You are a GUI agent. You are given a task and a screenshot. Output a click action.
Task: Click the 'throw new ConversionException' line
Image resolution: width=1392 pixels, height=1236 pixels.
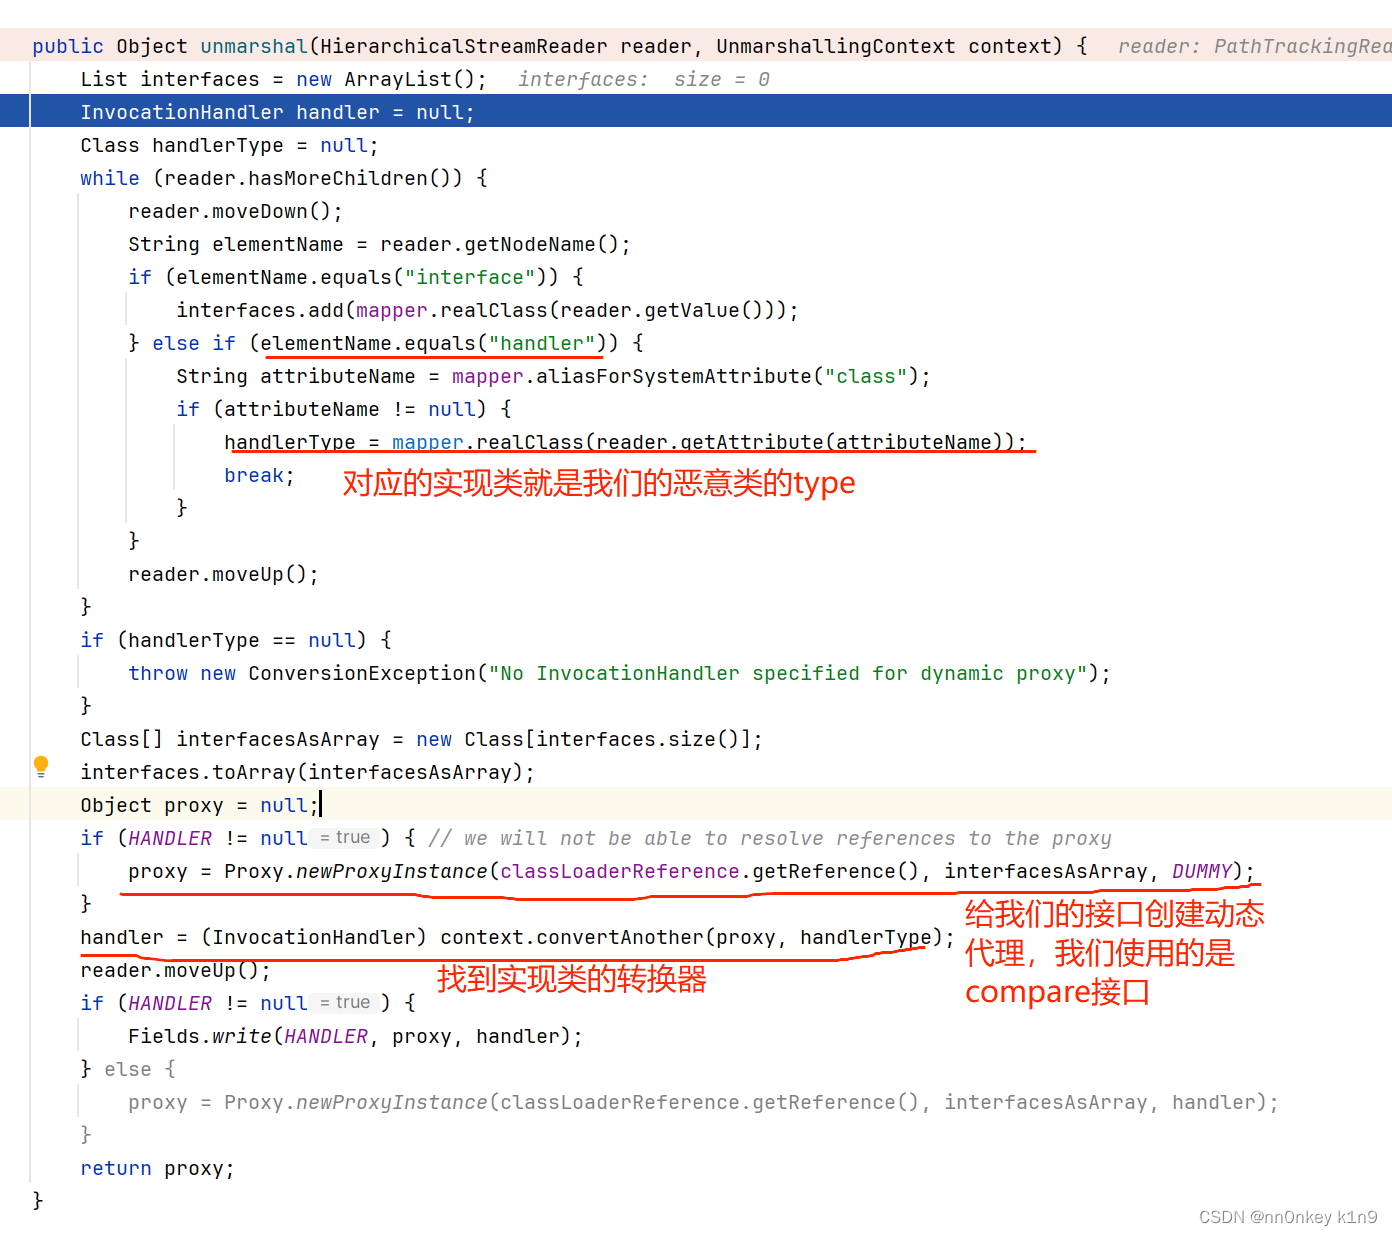[x=619, y=673]
